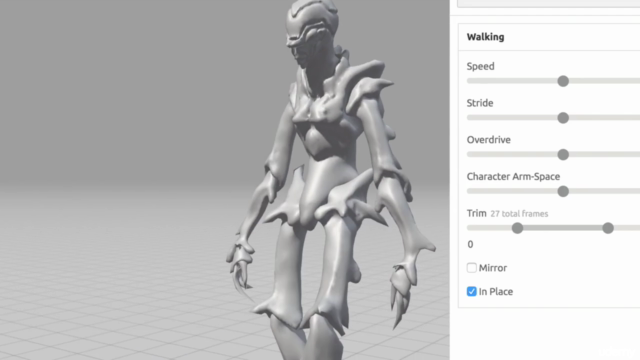Click the Walking animation title

click(x=485, y=37)
